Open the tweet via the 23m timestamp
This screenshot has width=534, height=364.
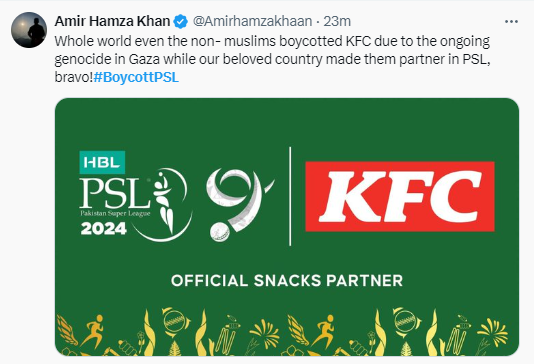coord(337,21)
